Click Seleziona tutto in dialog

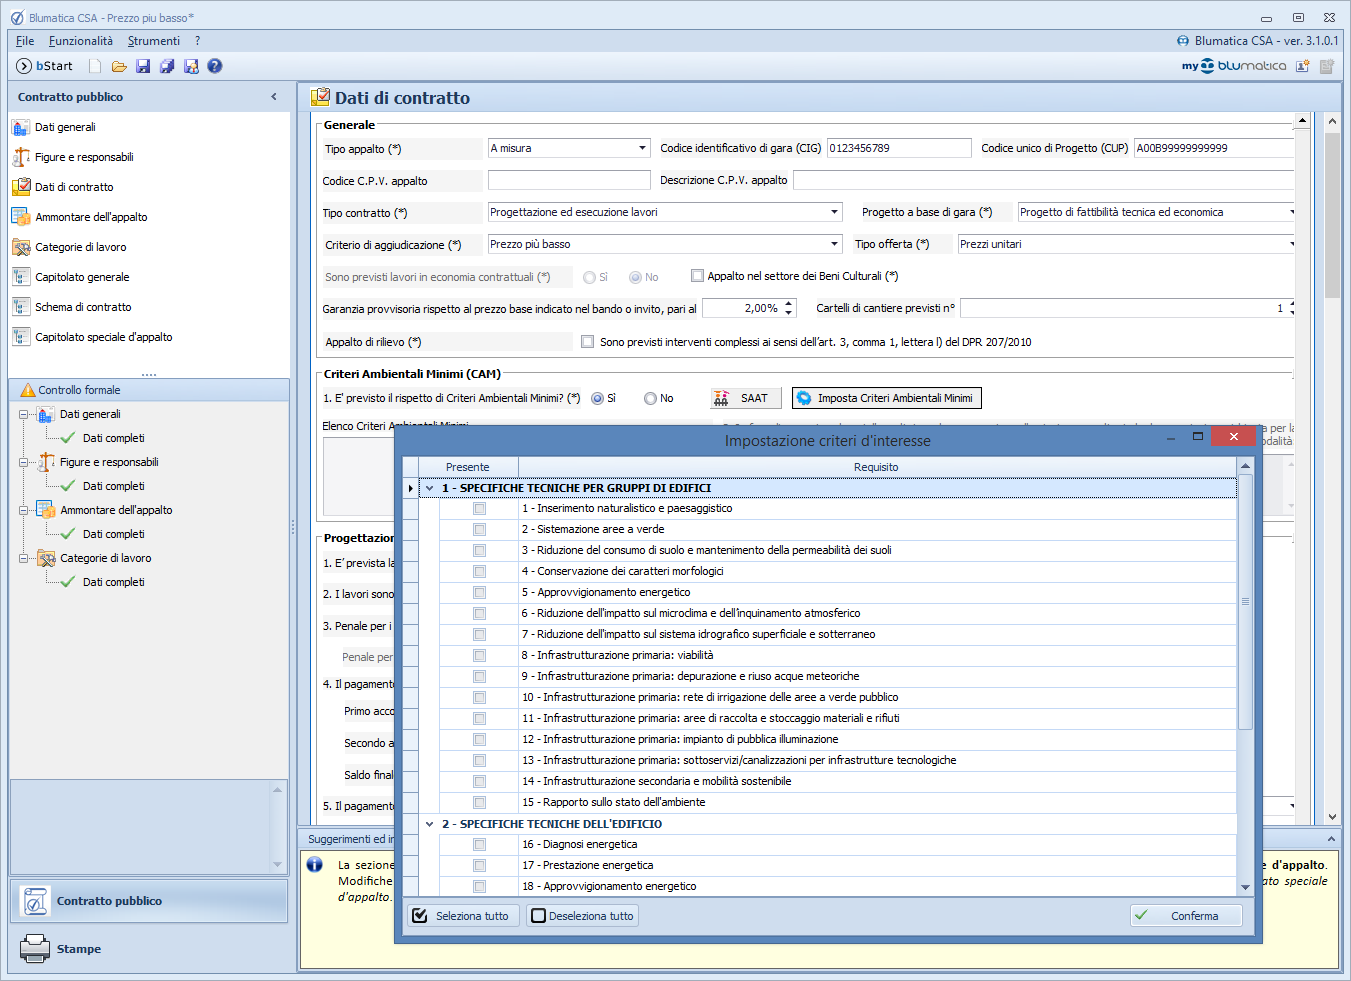pos(463,916)
